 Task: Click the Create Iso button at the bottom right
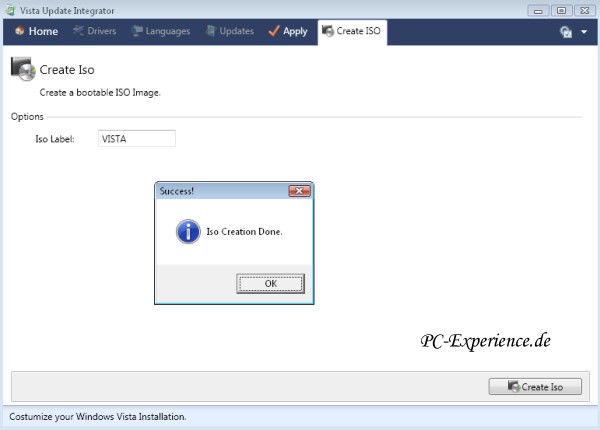[x=535, y=386]
